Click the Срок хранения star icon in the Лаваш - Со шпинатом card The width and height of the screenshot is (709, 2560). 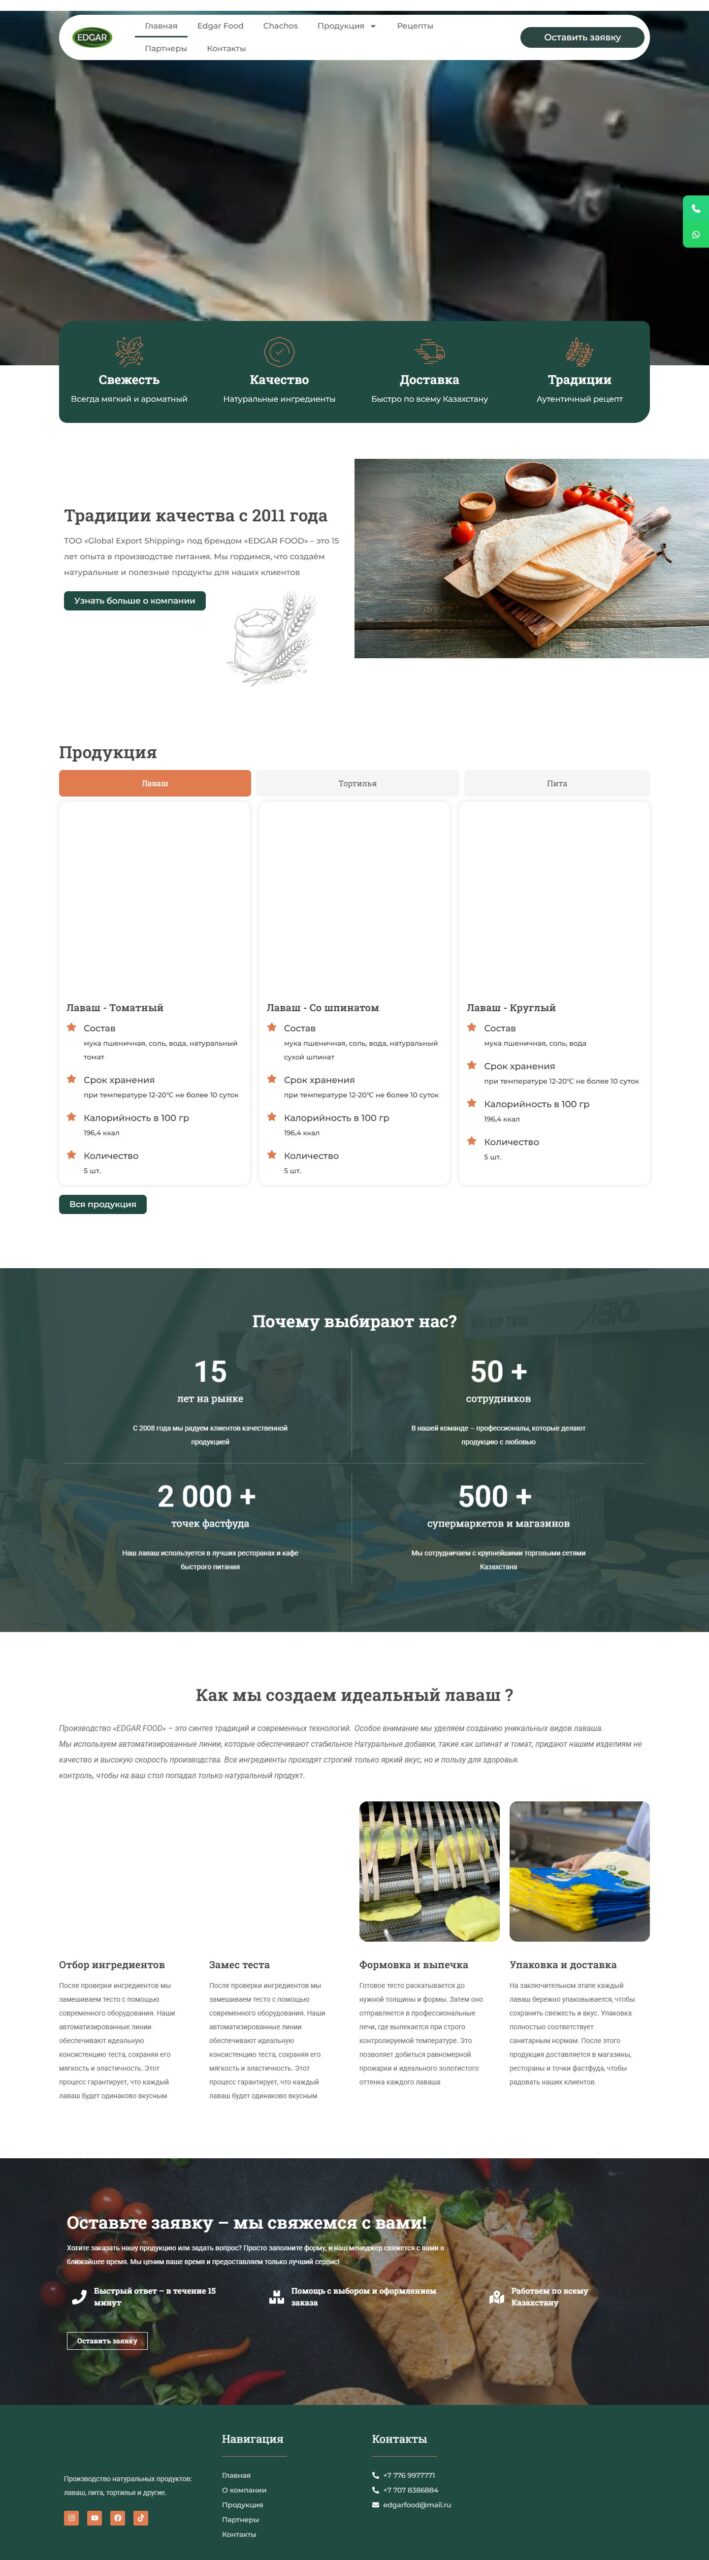tap(271, 1079)
